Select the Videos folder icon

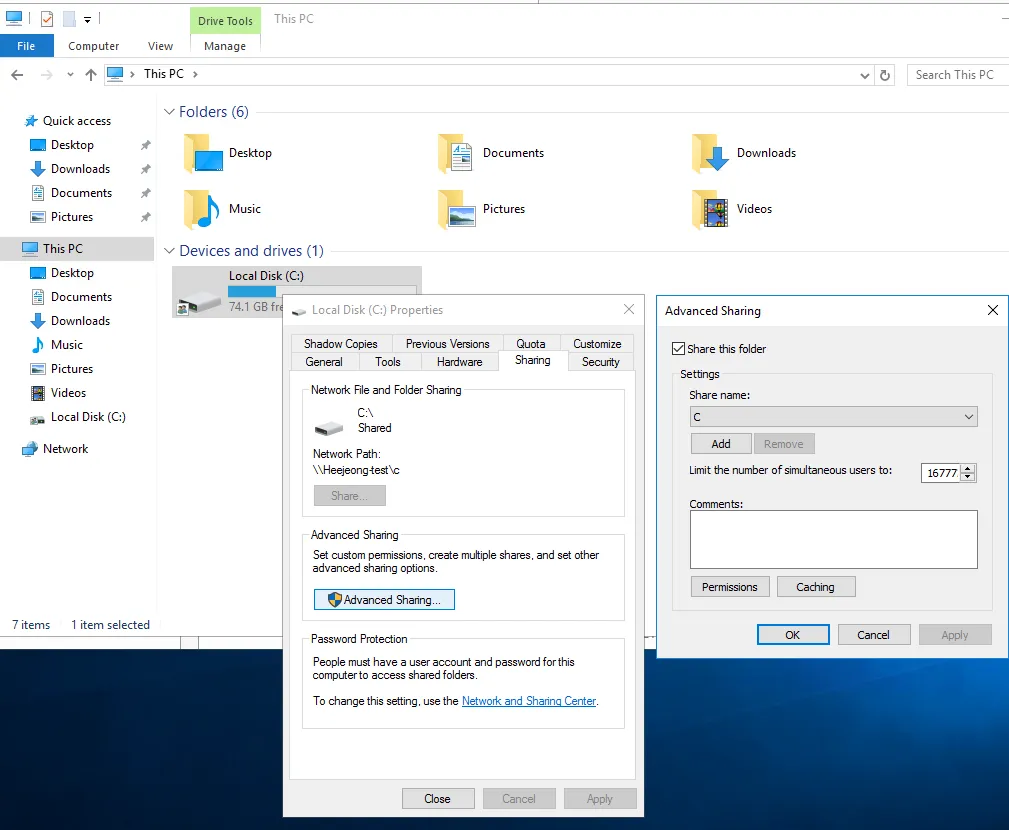tap(710, 209)
